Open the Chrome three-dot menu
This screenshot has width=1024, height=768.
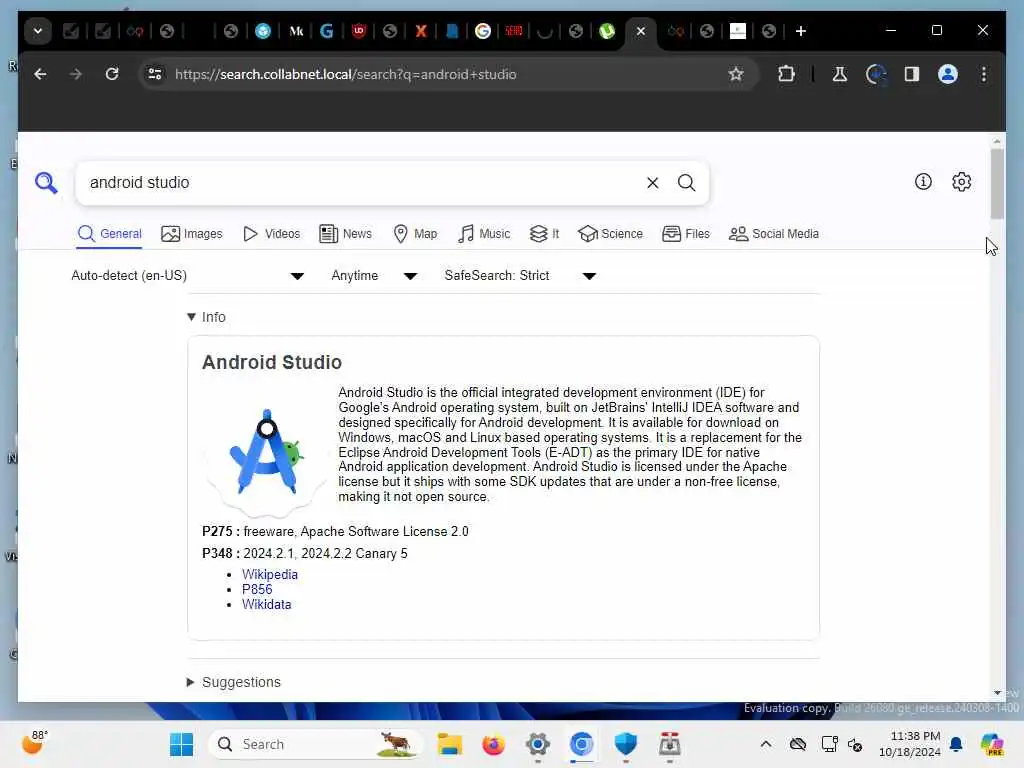pyautogui.click(x=984, y=74)
